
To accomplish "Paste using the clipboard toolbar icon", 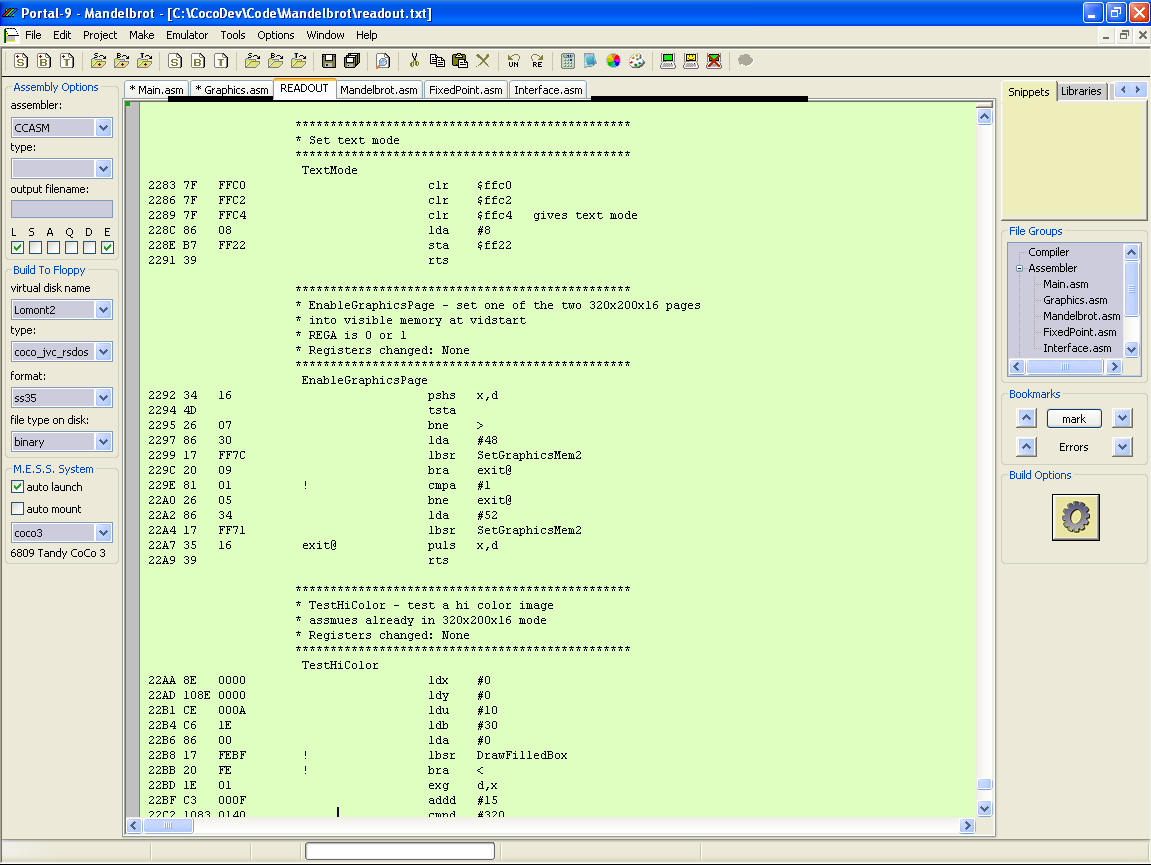I will tap(460, 61).
